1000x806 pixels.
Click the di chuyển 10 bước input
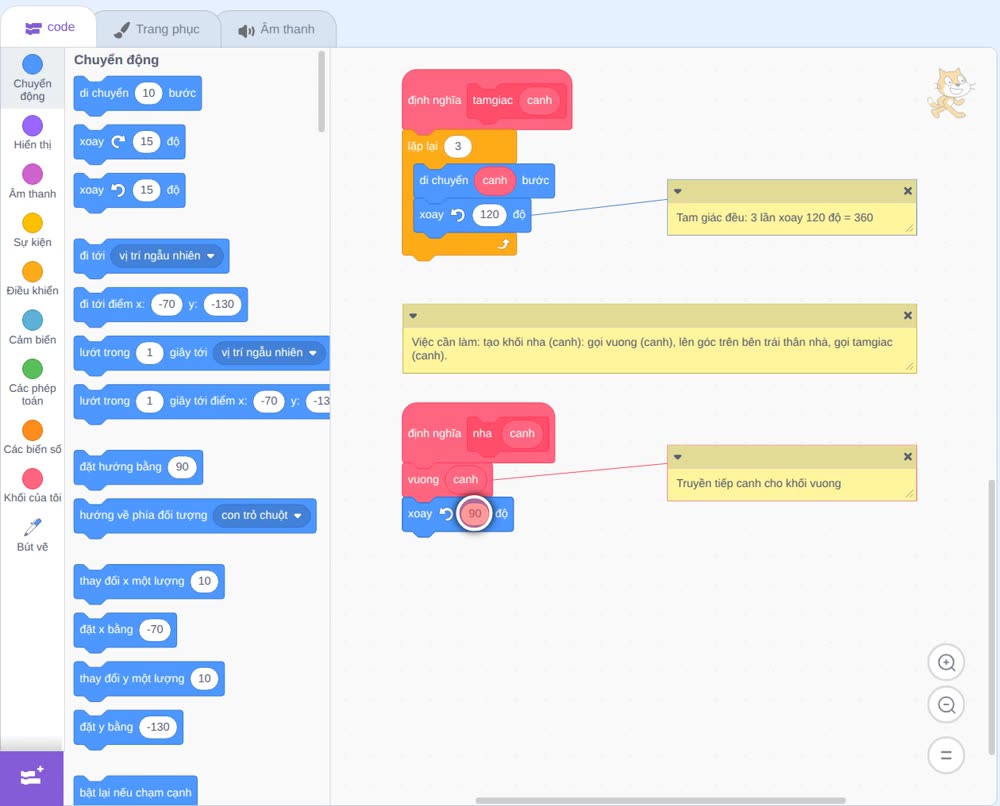pyautogui.click(x=149, y=93)
